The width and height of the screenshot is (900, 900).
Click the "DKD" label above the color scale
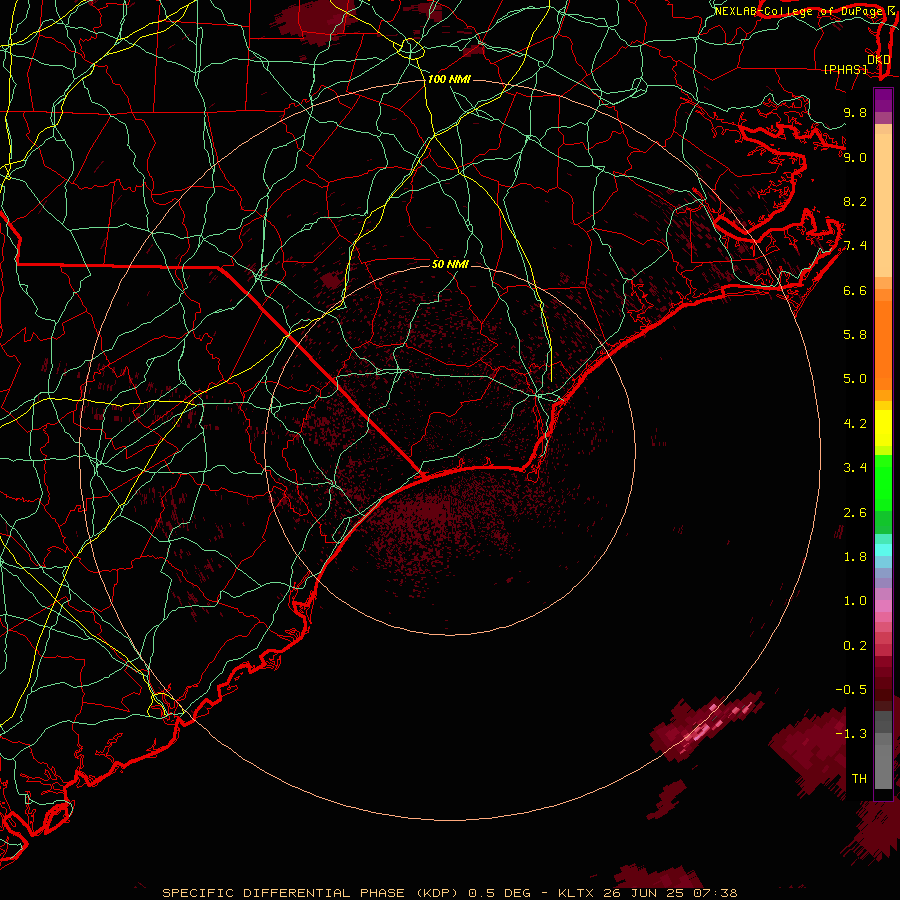tap(878, 59)
